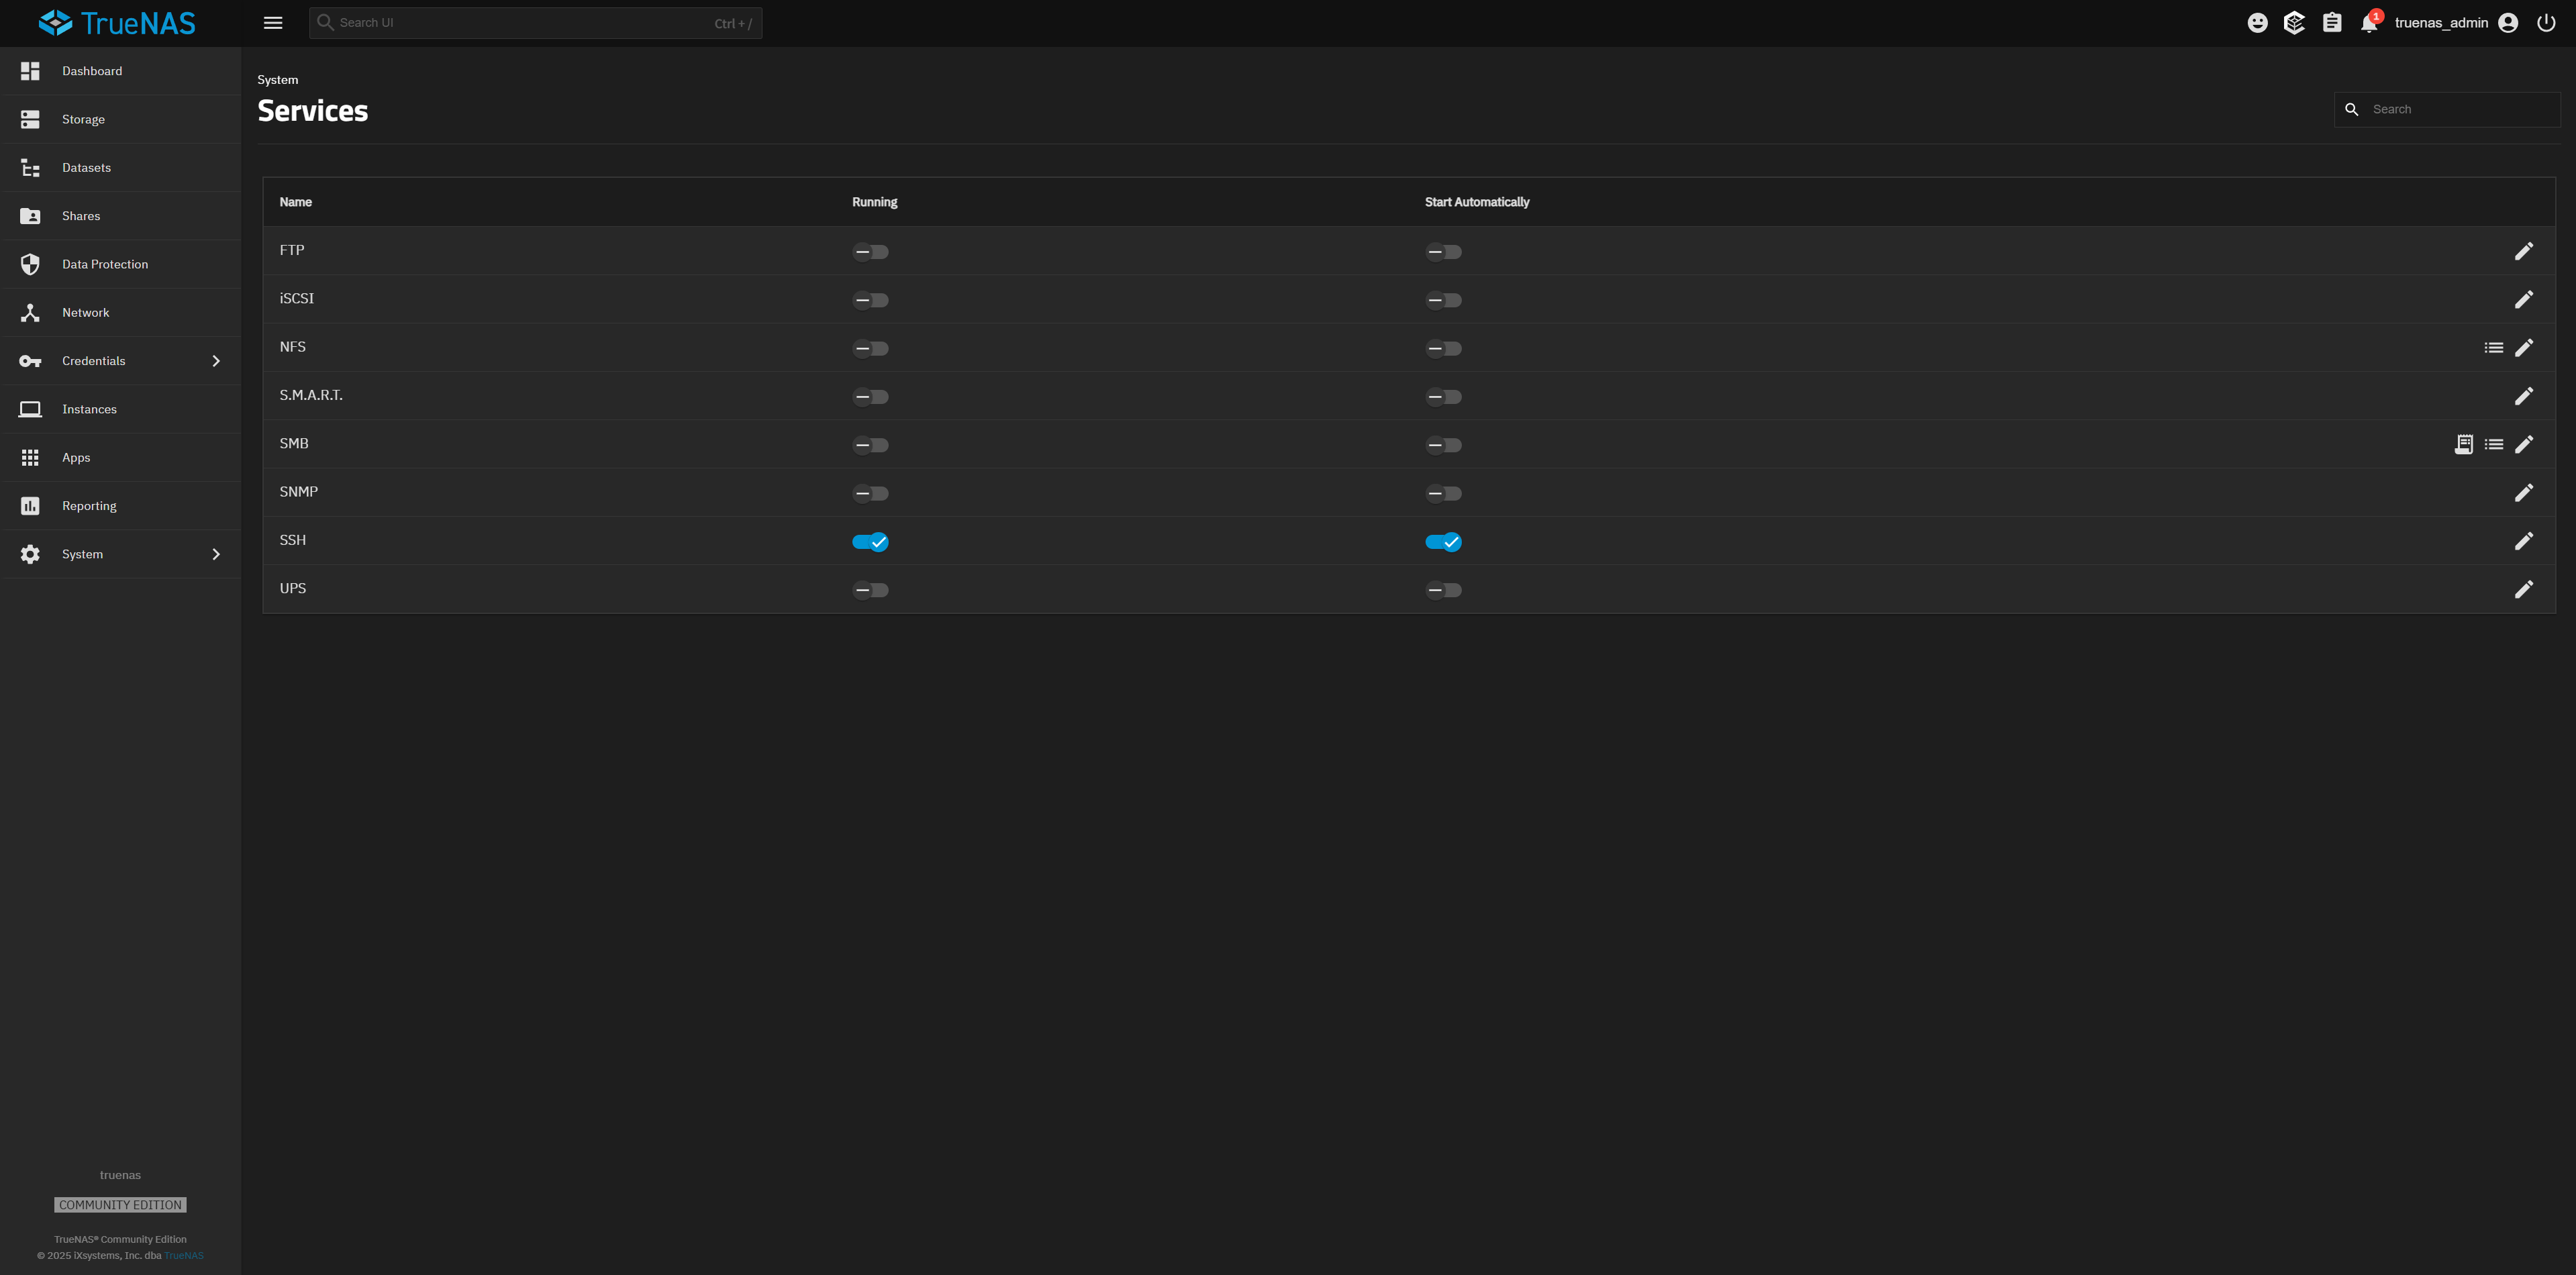Open the jobs clipboard icon
This screenshot has width=2576, height=1275.
point(2332,23)
